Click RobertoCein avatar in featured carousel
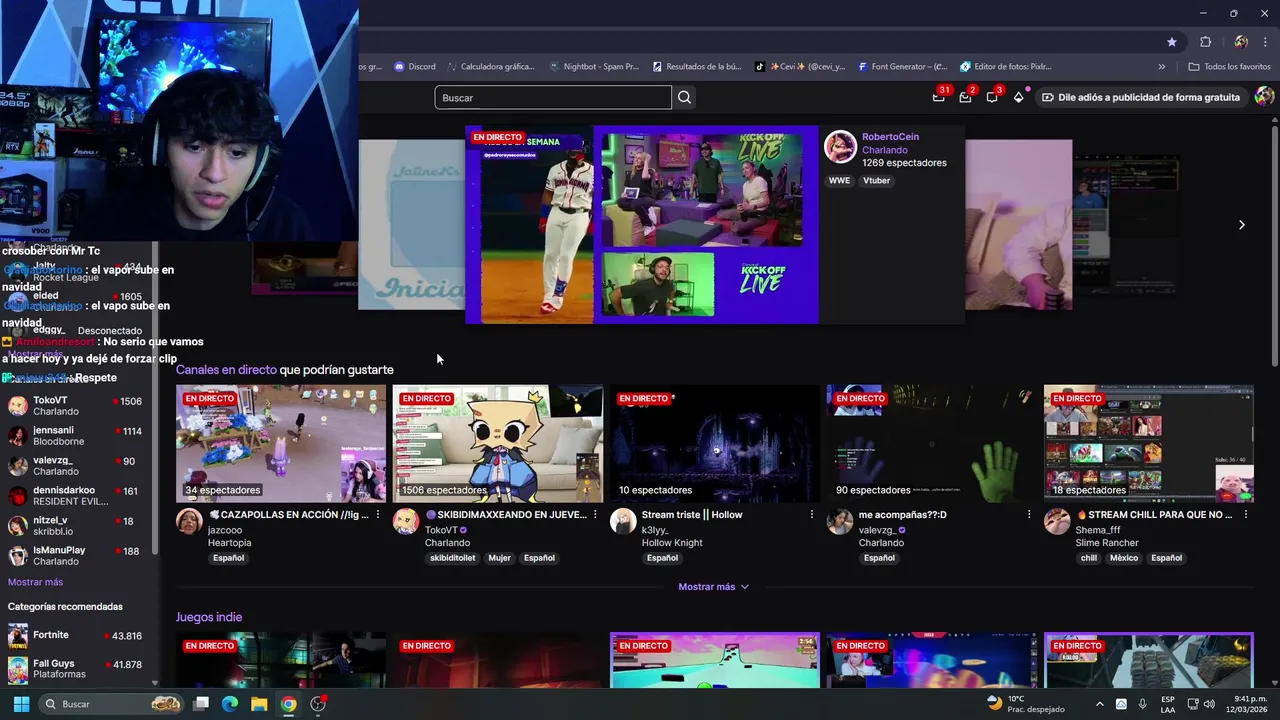 point(840,147)
